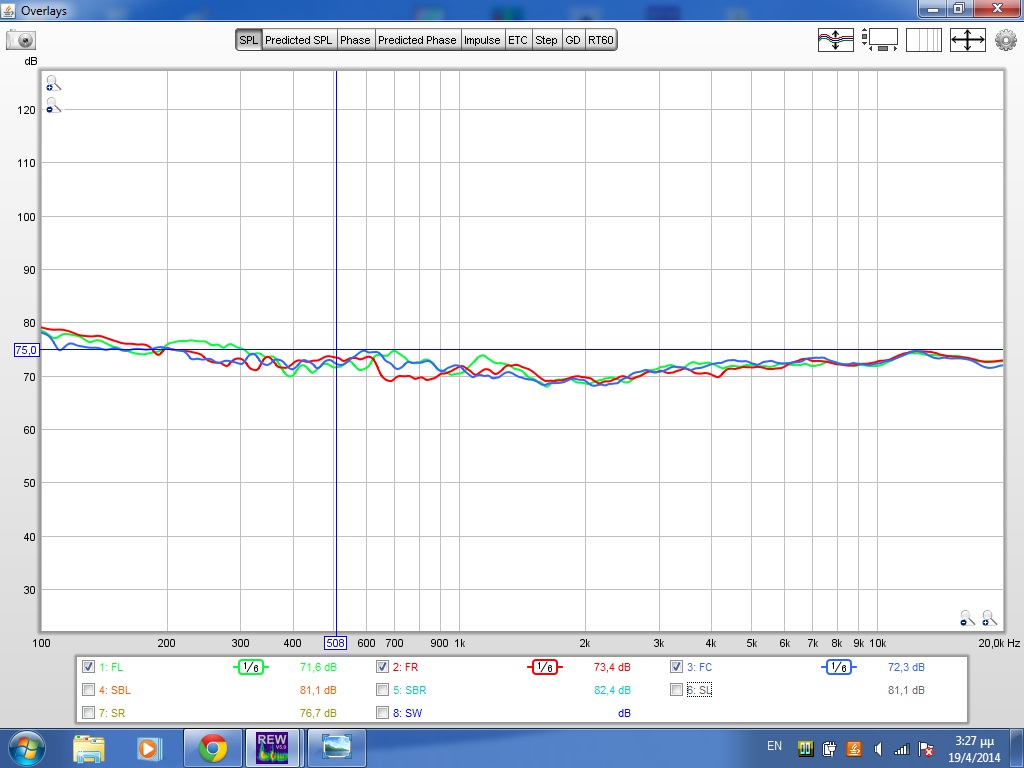The width and height of the screenshot is (1024, 768).
Task: Select the Impulse view button
Action: click(482, 40)
